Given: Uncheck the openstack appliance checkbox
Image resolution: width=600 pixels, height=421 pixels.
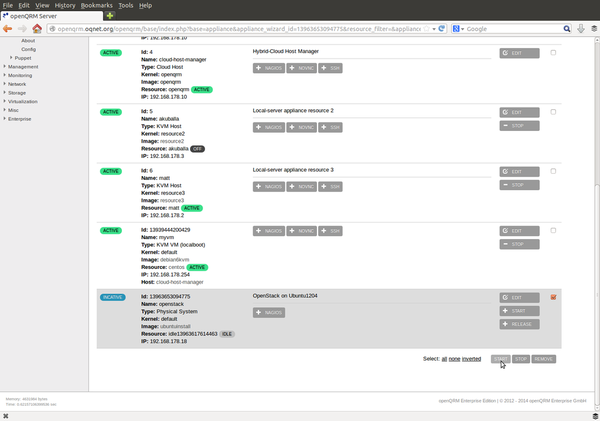Looking at the screenshot, I should 553,297.
